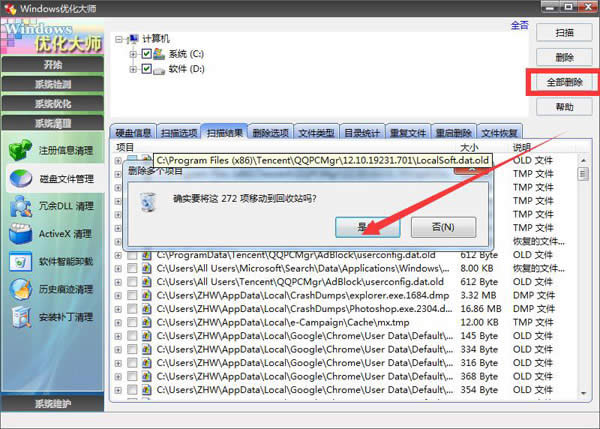Click the recycle bin icon in delete dialog
The image size is (600, 429).
(148, 202)
